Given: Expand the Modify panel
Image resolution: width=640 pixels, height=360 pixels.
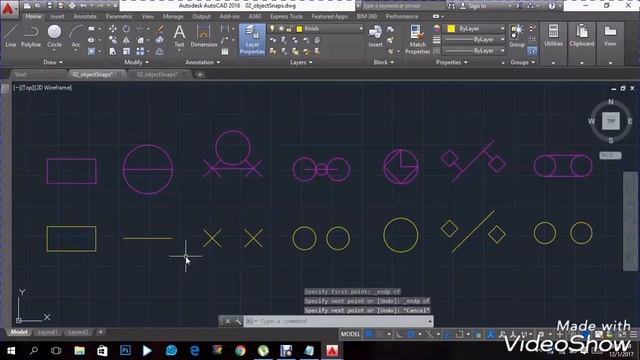Looking at the screenshot, I should pyautogui.click(x=136, y=62).
